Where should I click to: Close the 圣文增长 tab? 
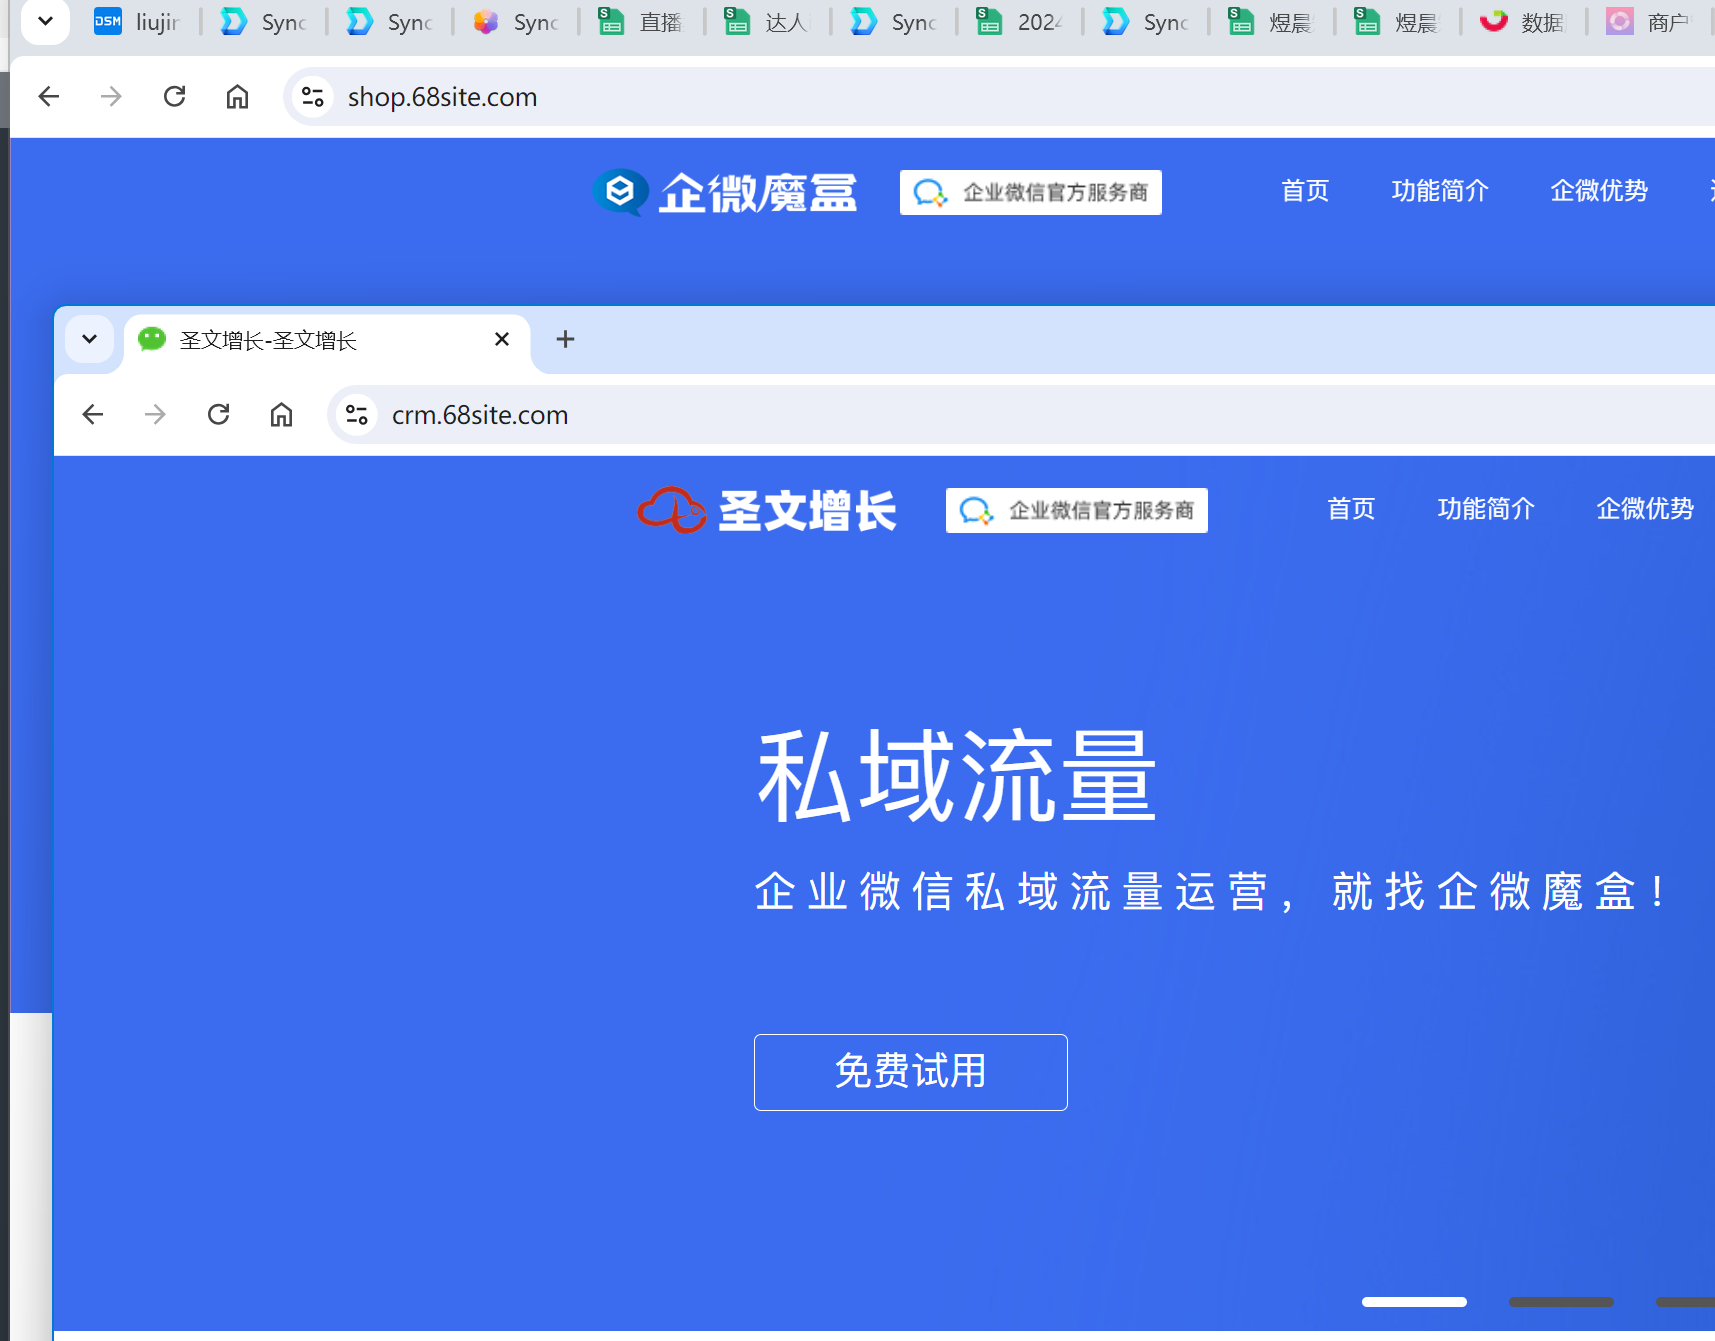tap(502, 339)
